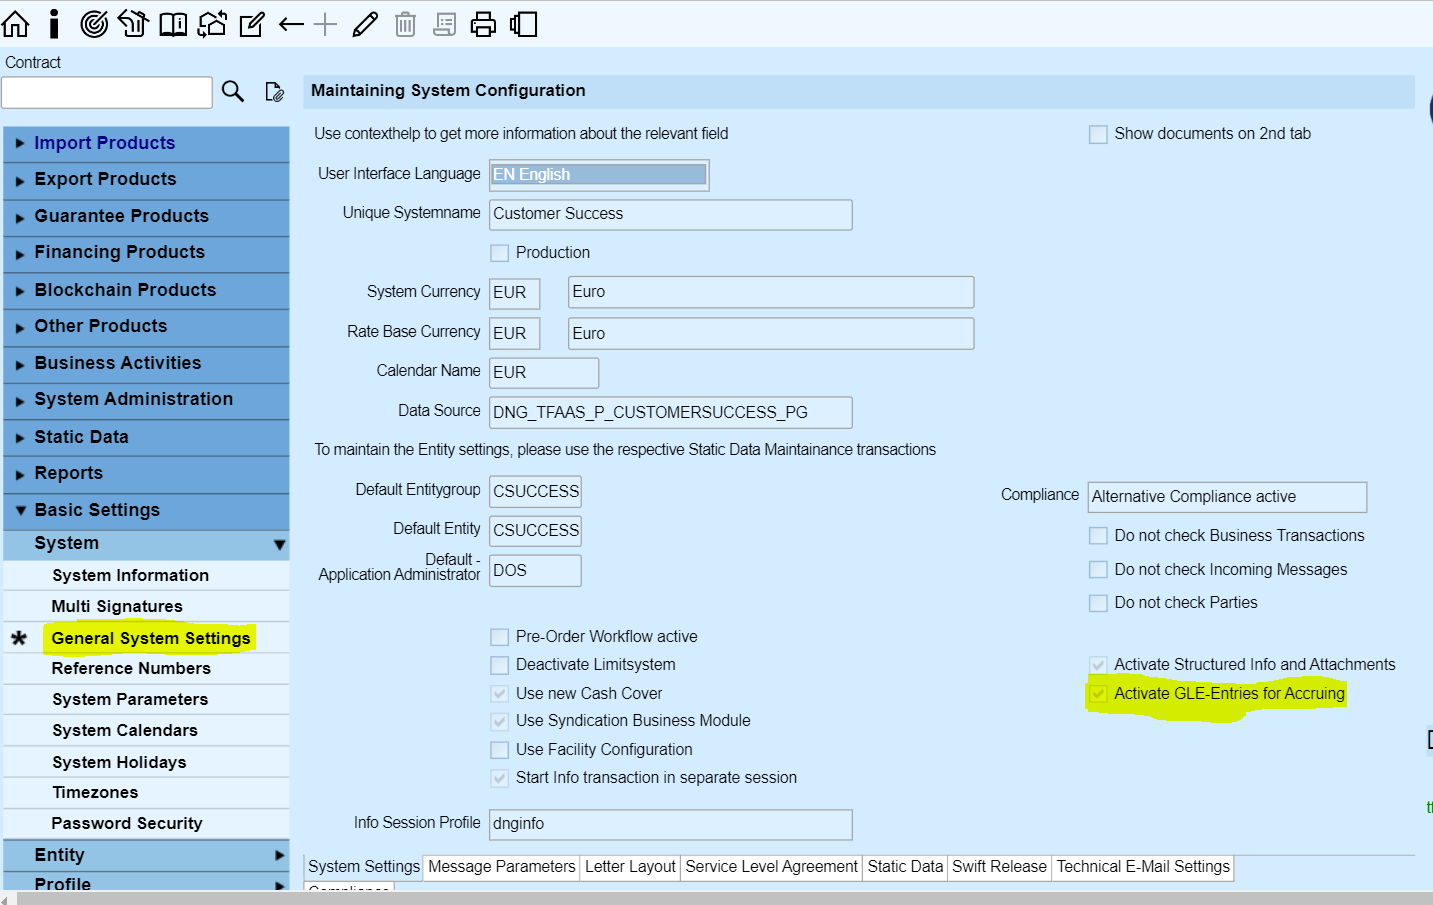1433x905 pixels.
Task: Open the Info 'i' icon in the toolbar
Action: (x=54, y=24)
